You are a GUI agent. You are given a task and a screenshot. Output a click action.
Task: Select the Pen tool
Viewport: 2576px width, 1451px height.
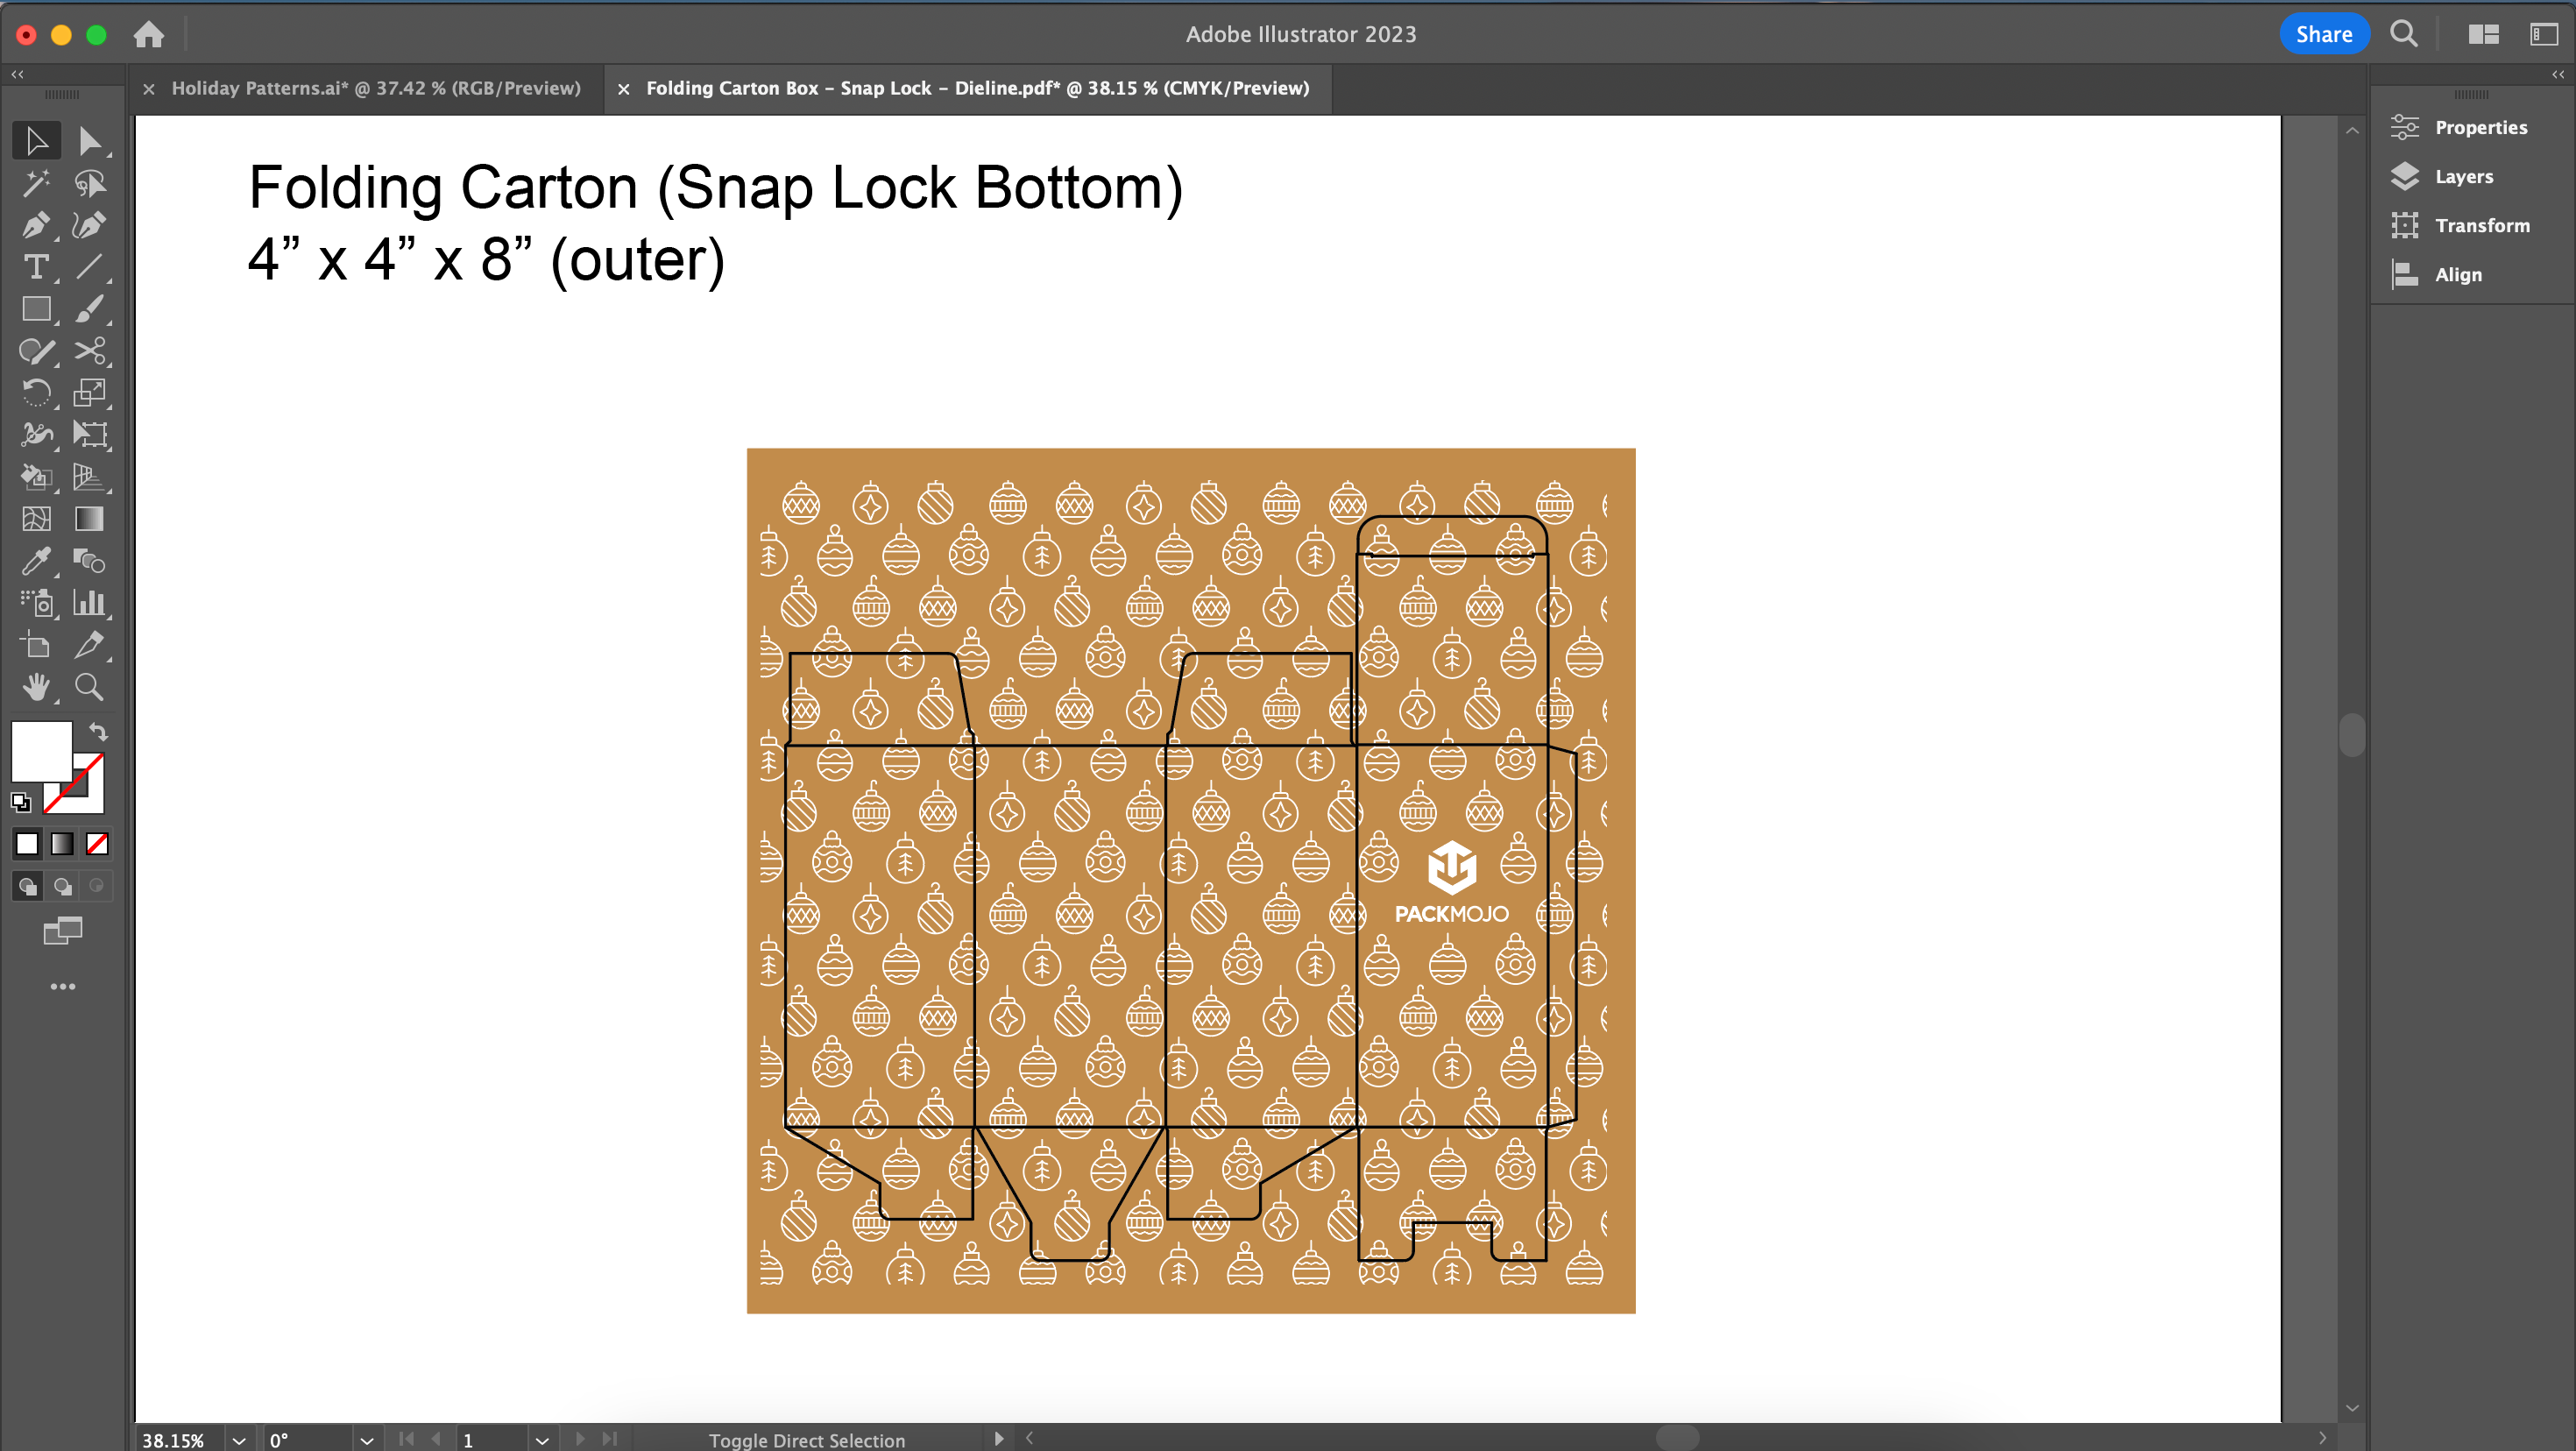tap(33, 224)
